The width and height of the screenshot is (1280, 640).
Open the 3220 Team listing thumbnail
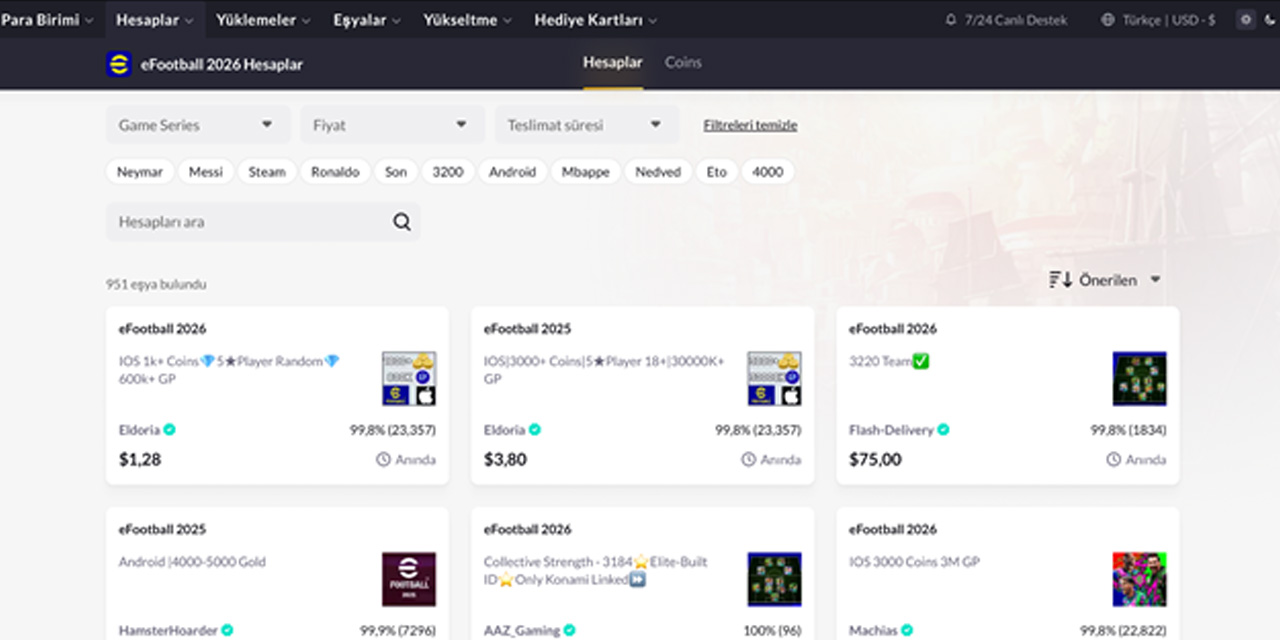tap(1139, 378)
